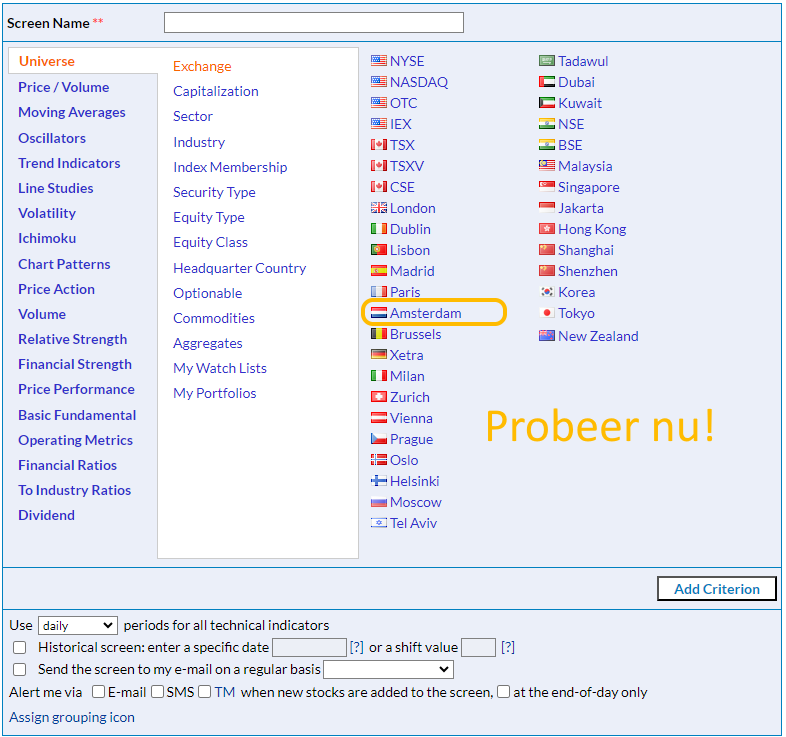Select the Capitalization criterion

[x=216, y=91]
